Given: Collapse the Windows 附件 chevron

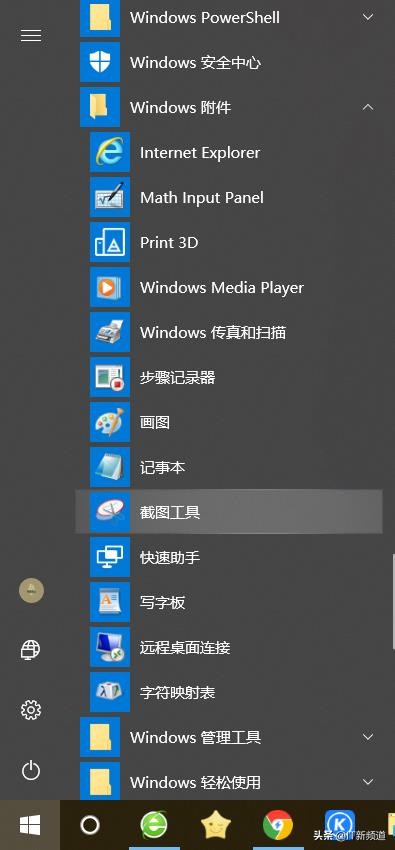Looking at the screenshot, I should click(368, 107).
